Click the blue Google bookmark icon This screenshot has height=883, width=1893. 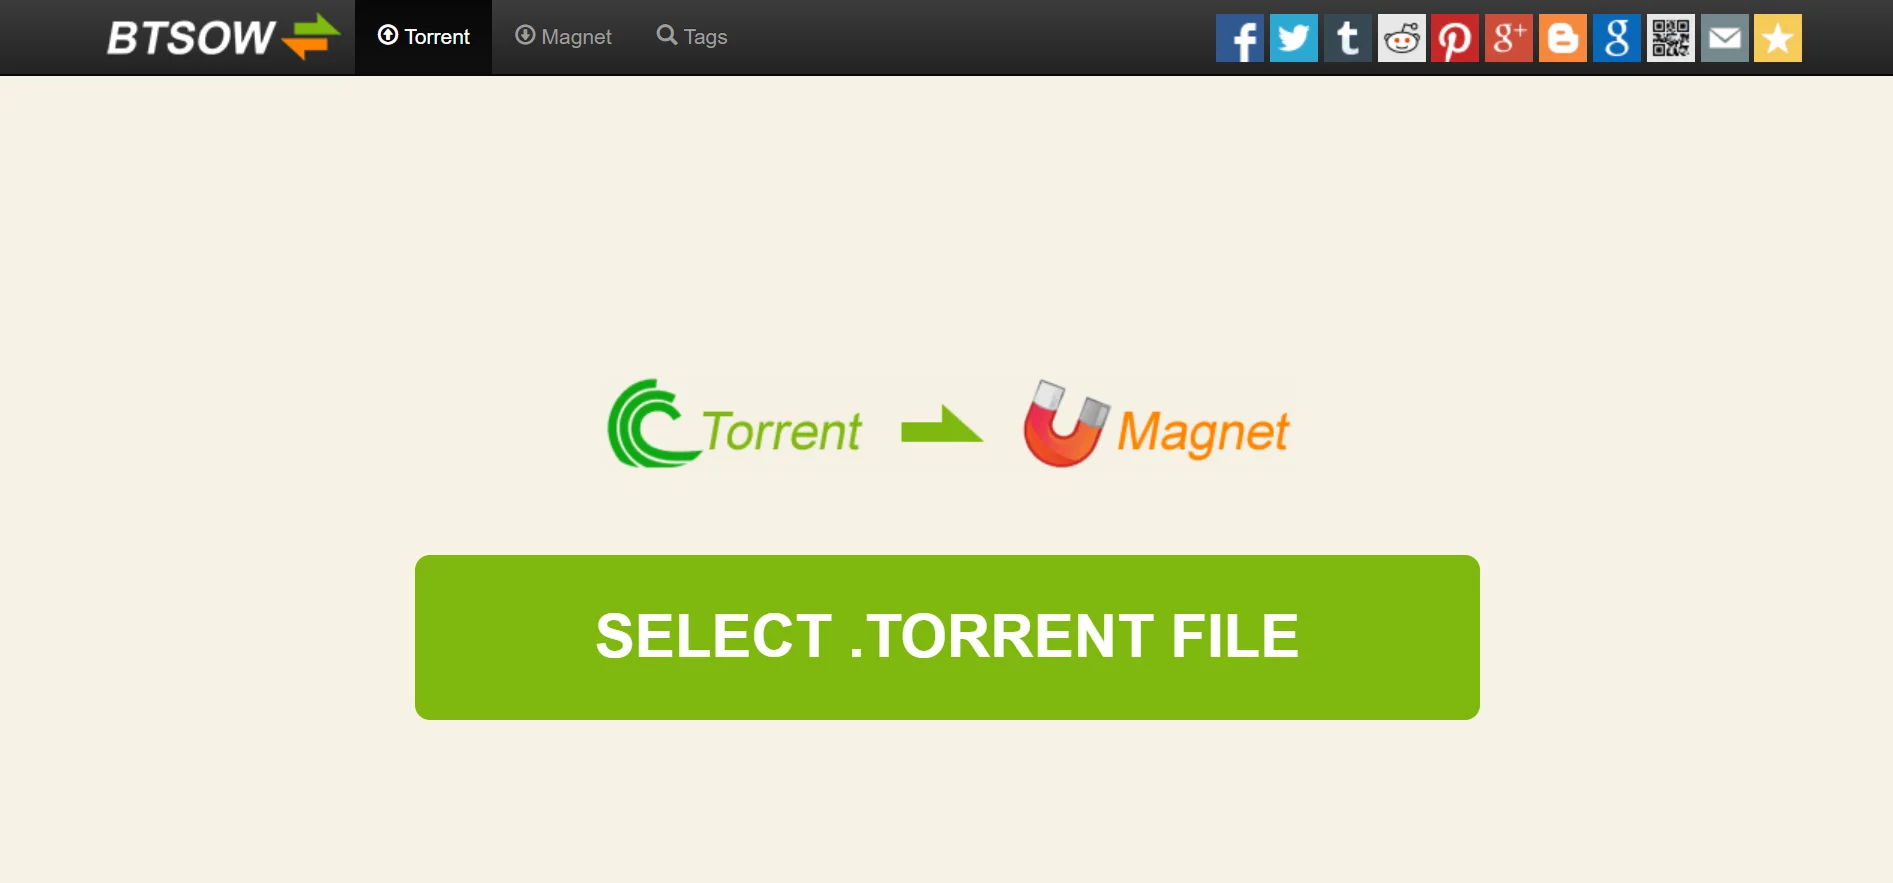(1617, 38)
